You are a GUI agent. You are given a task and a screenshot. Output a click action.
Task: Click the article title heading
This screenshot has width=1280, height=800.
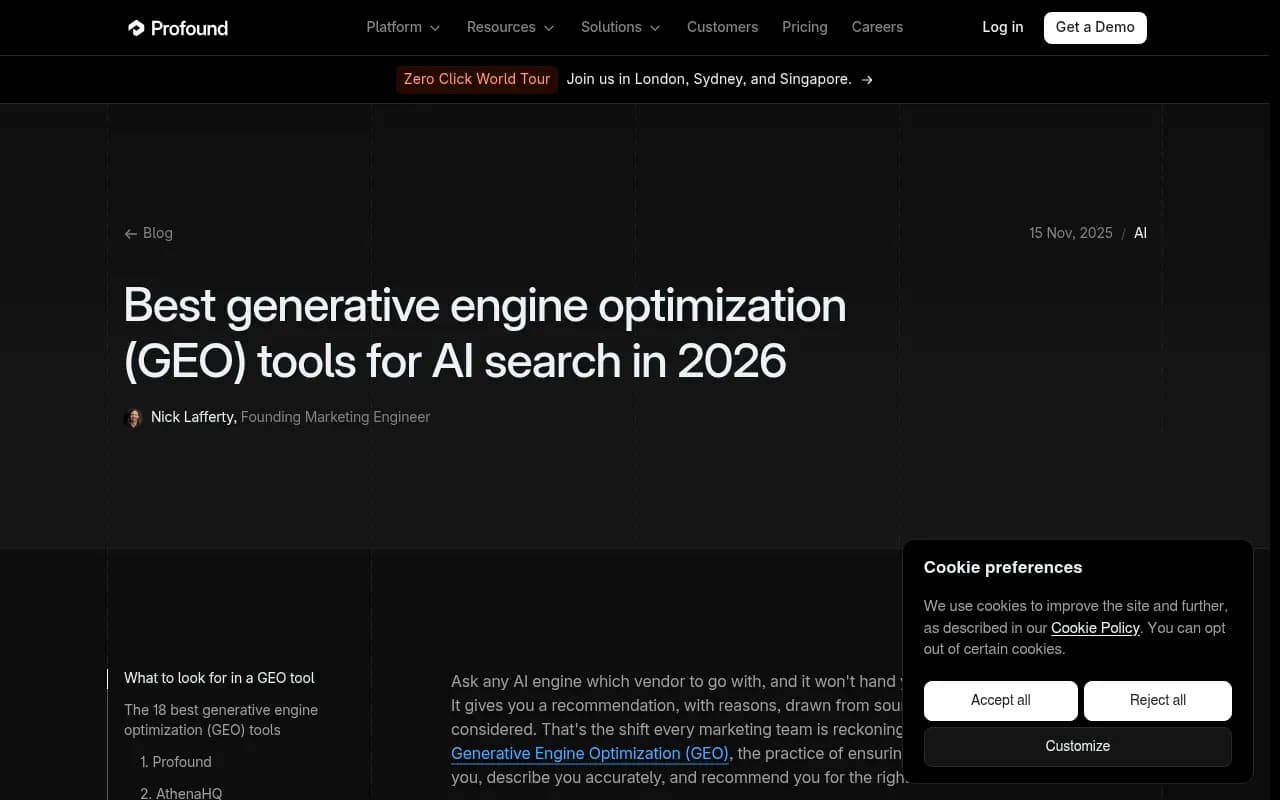point(485,333)
